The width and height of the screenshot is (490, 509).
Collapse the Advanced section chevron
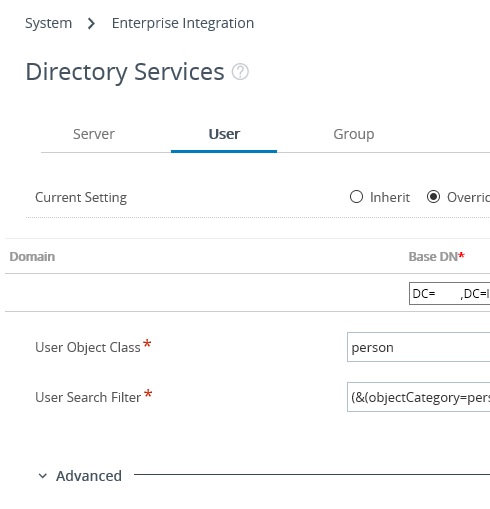tap(43, 476)
